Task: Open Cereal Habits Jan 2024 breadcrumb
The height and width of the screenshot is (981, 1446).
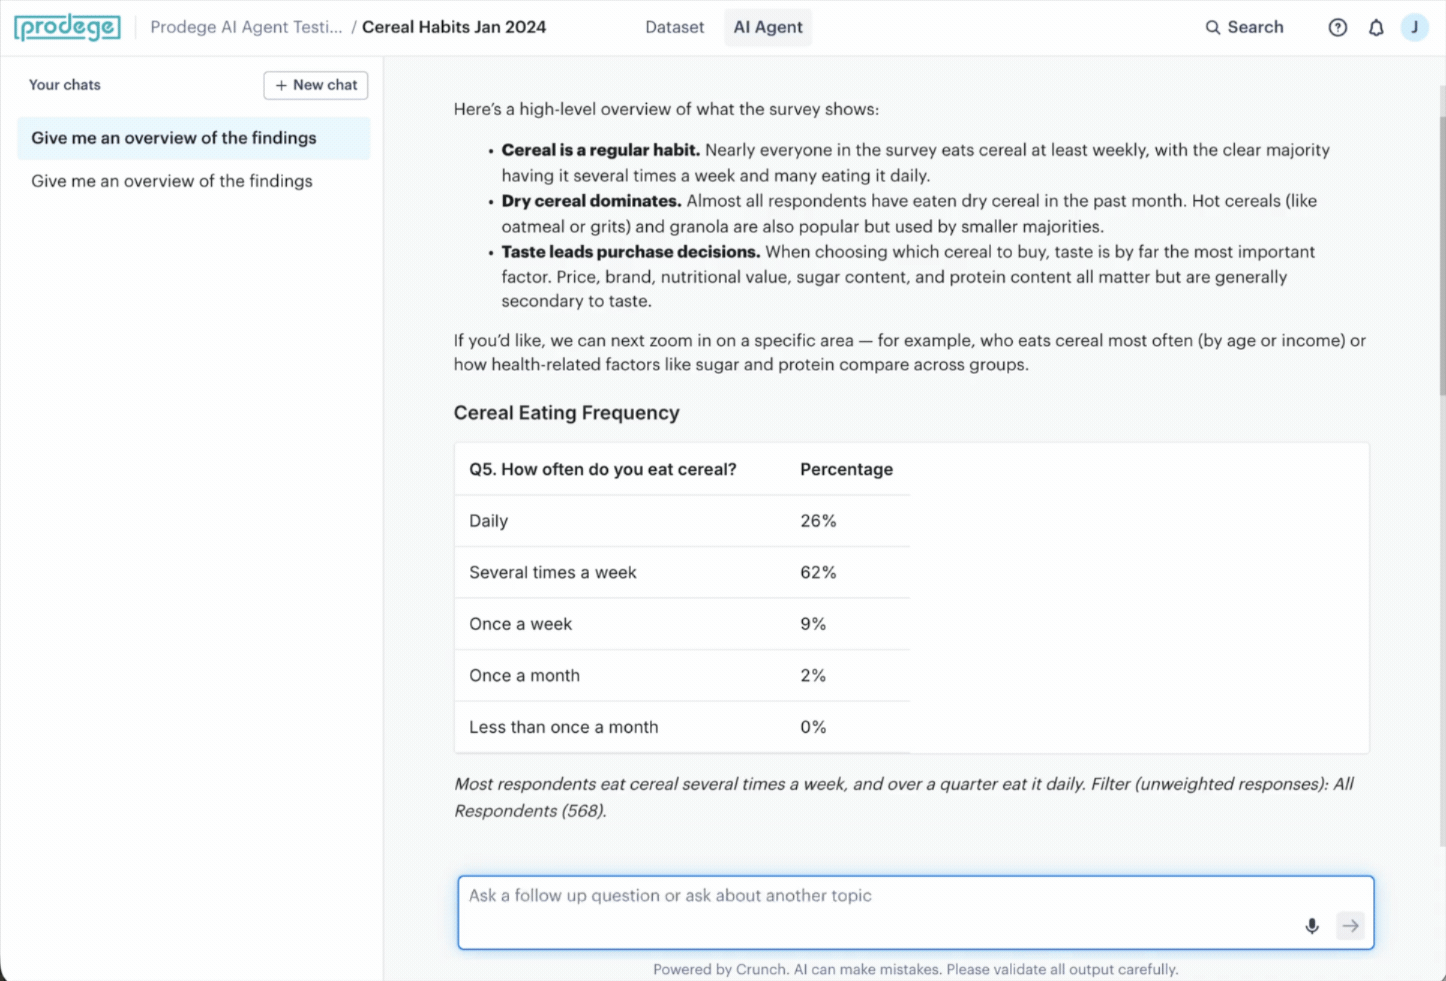Action: [454, 27]
